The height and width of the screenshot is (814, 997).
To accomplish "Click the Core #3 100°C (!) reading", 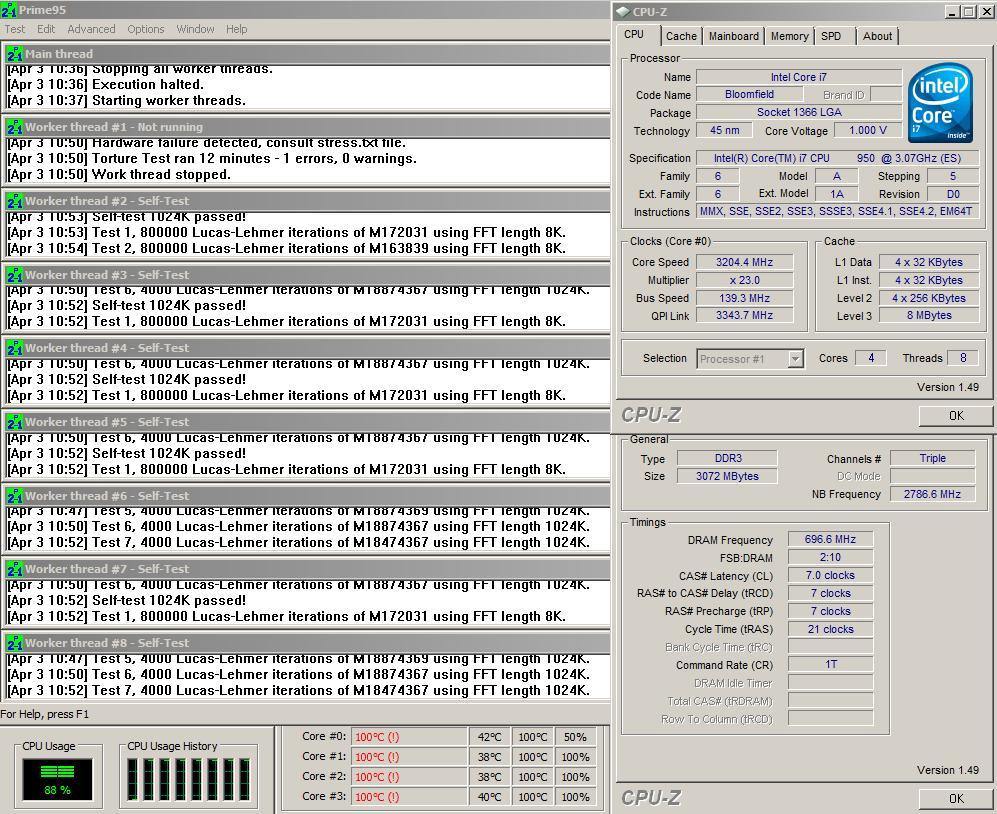I will (409, 797).
